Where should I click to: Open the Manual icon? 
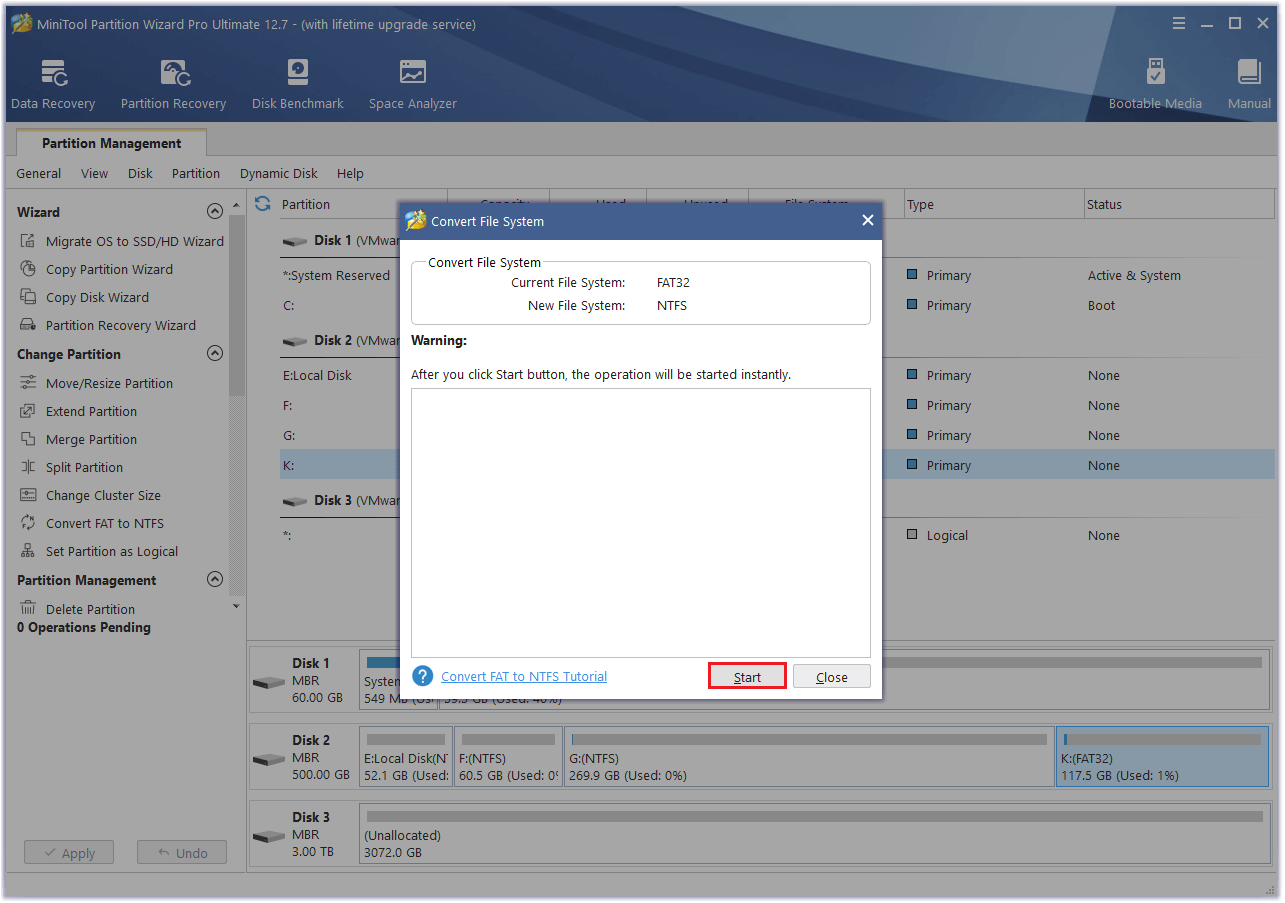pyautogui.click(x=1249, y=84)
